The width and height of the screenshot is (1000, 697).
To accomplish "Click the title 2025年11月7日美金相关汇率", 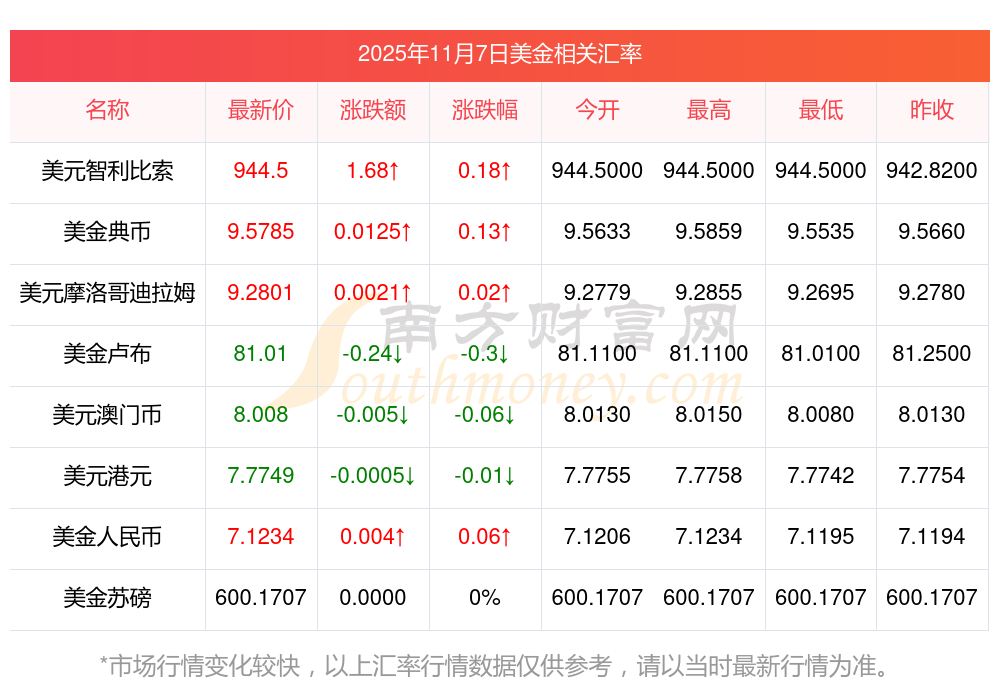I will pyautogui.click(x=499, y=54).
